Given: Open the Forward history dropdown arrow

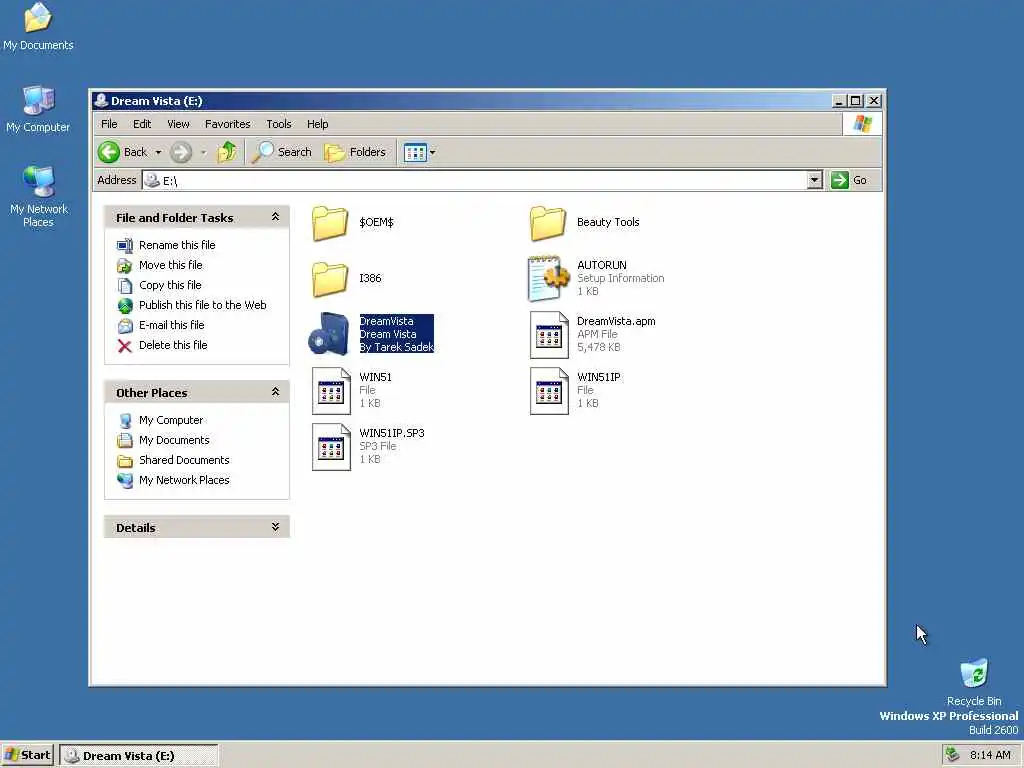Looking at the screenshot, I should tap(203, 153).
